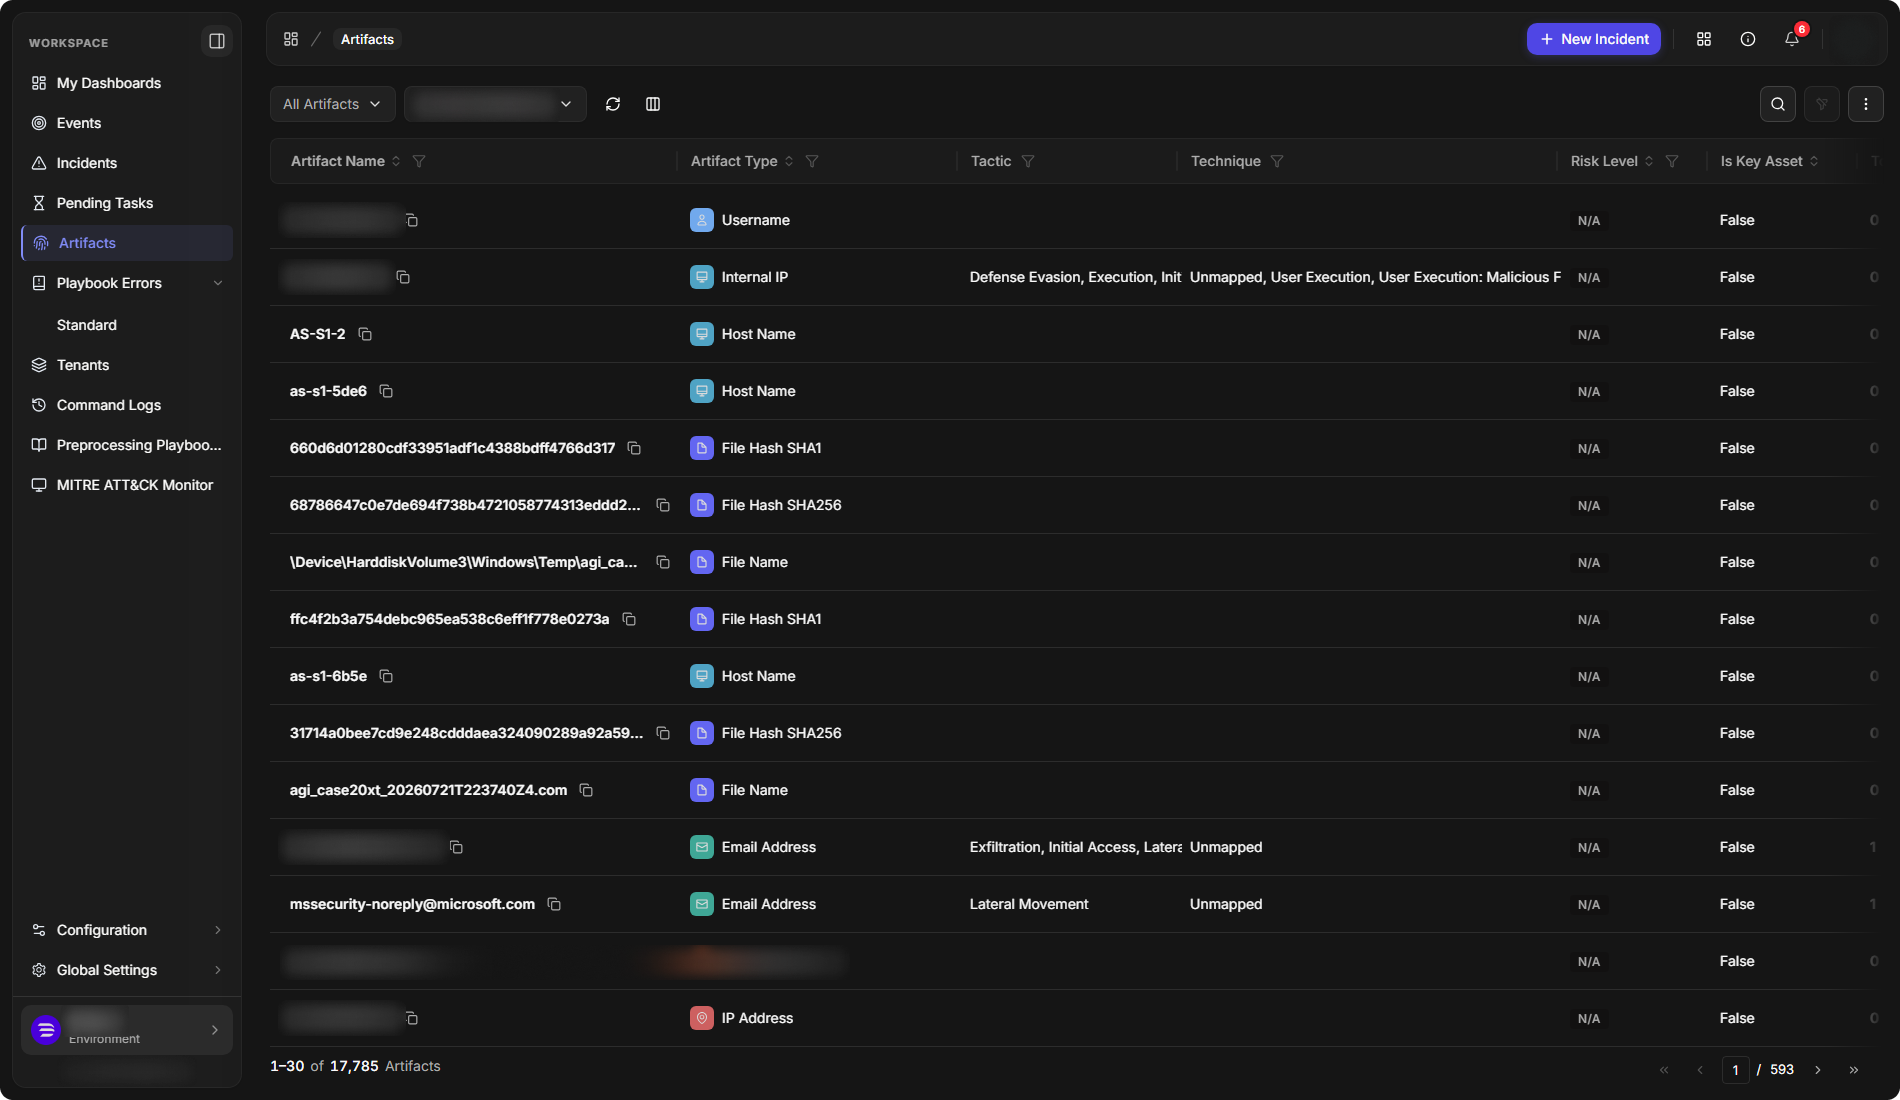The width and height of the screenshot is (1900, 1100).
Task: Open the apps grid icon beside New Incident
Action: click(1704, 39)
